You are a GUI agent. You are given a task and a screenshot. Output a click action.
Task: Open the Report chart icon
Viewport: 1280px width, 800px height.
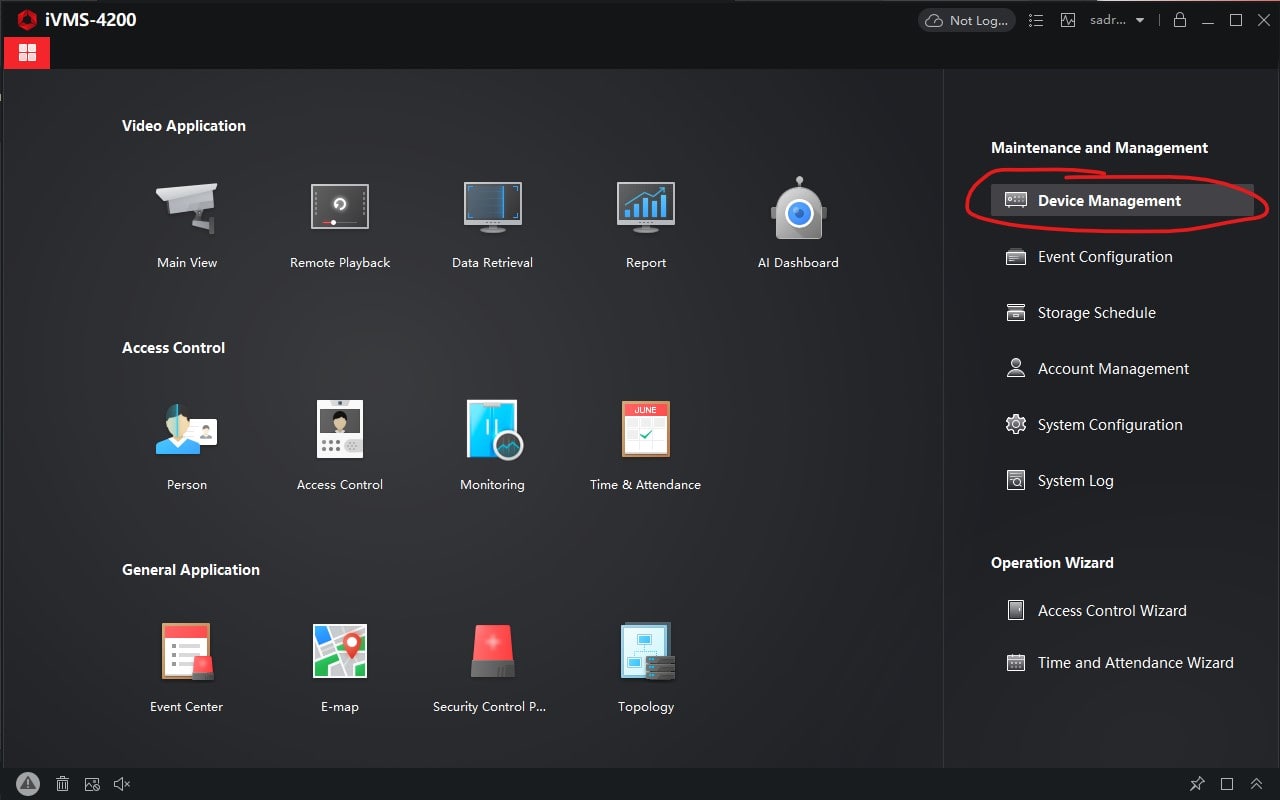click(x=646, y=207)
